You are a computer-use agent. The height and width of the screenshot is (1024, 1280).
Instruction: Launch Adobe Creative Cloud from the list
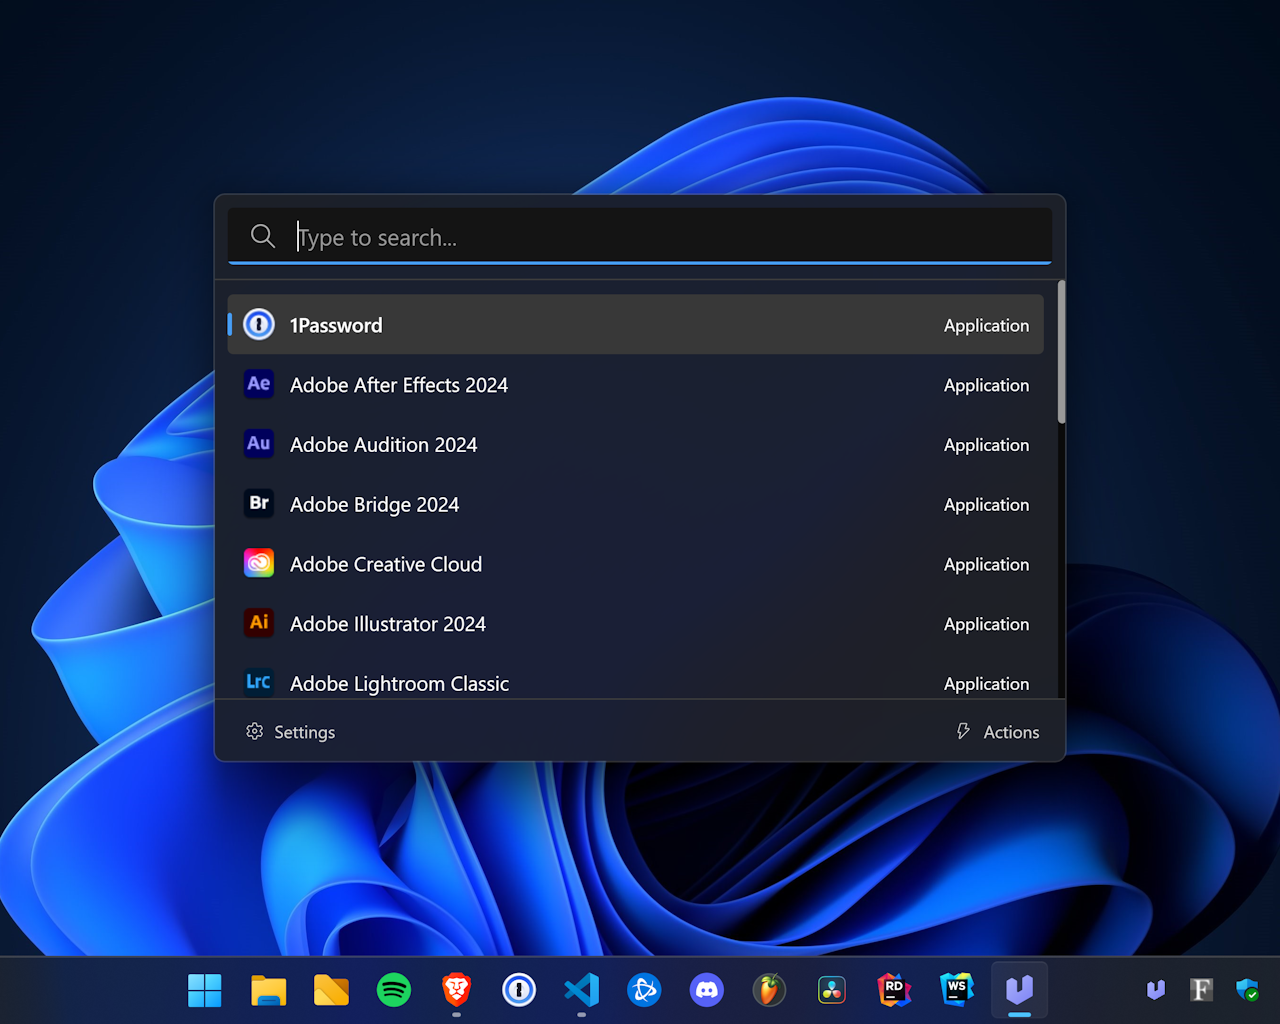pos(385,564)
